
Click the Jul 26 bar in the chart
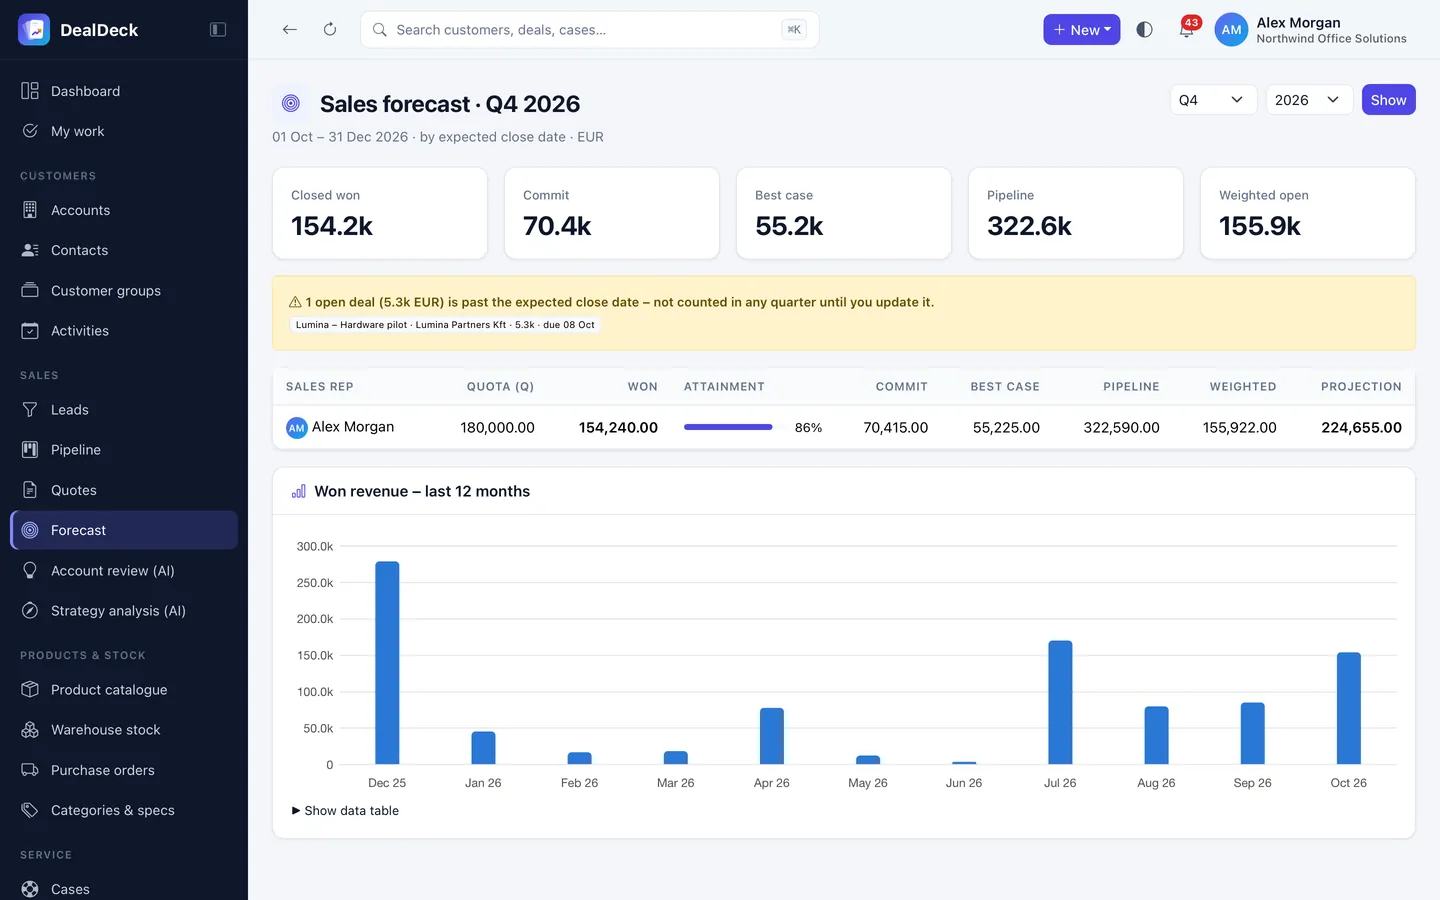[x=1060, y=702]
